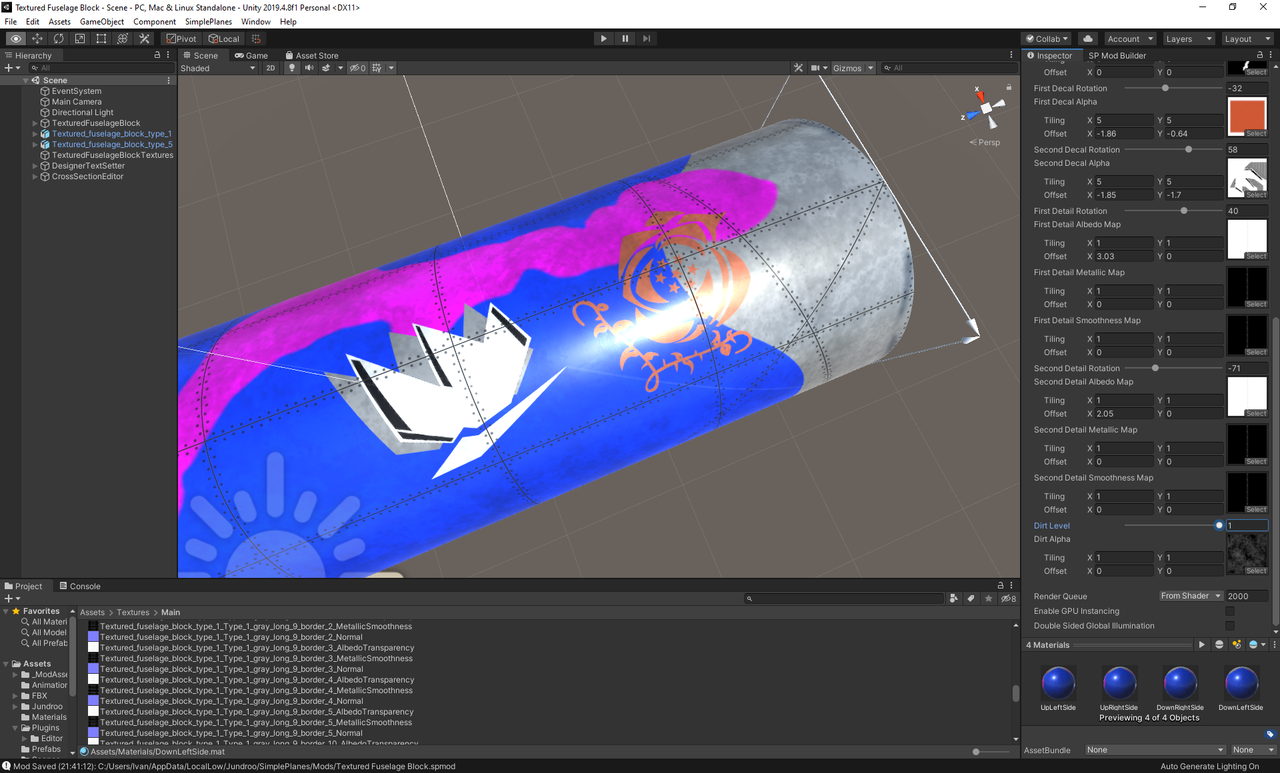
Task: Toggle scene lighting bulb
Action: click(x=292, y=68)
